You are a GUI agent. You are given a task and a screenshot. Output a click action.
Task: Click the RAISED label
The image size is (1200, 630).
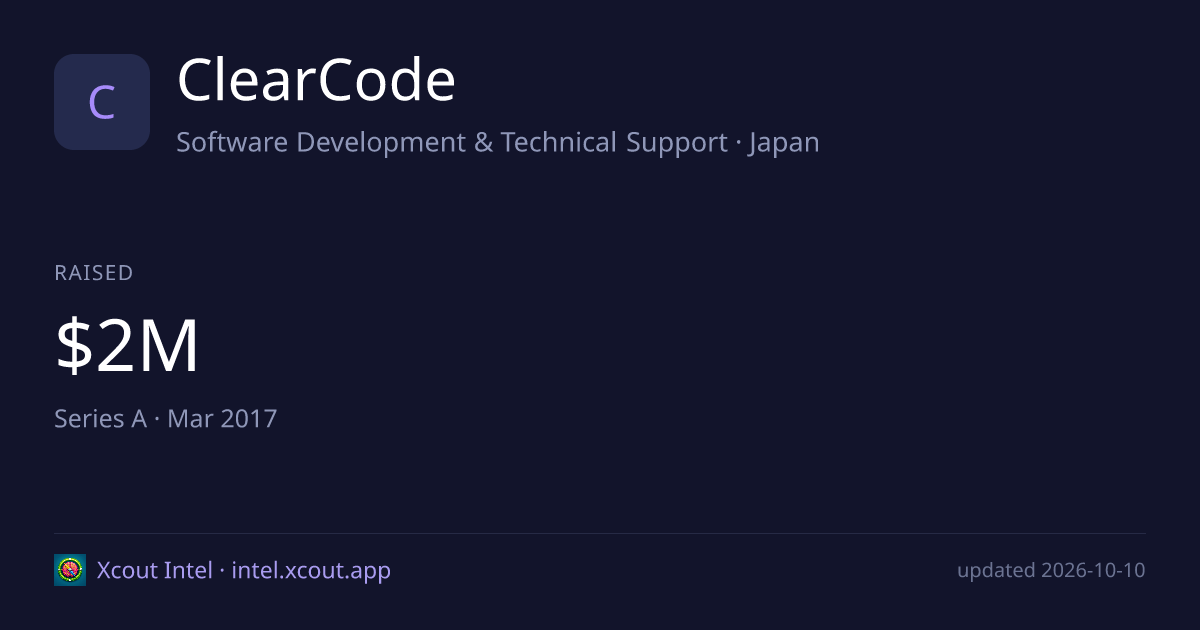pyautogui.click(x=94, y=273)
